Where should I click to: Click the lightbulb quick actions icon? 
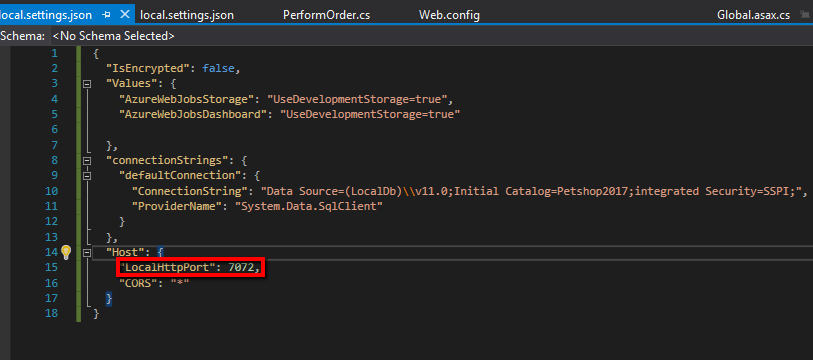(x=66, y=252)
